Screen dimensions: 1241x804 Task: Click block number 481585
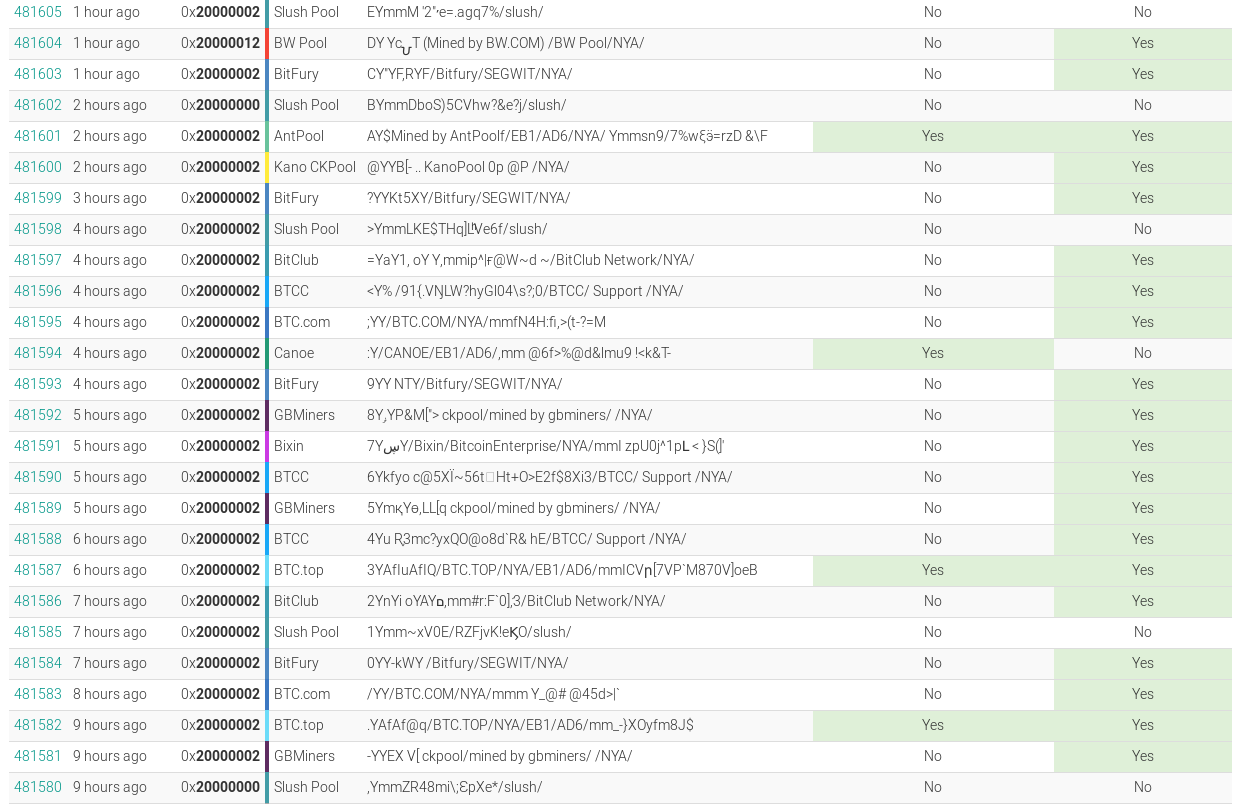pyautogui.click(x=38, y=632)
